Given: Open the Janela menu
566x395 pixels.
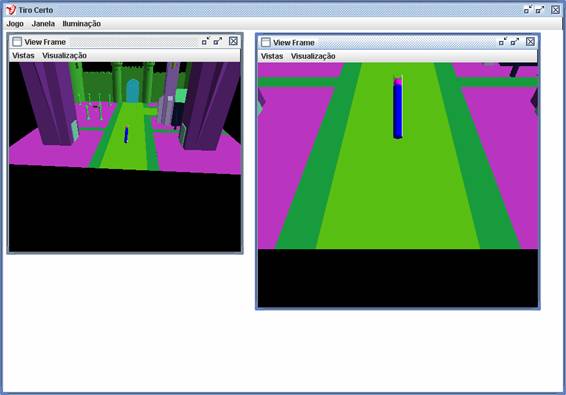Looking at the screenshot, I should click(43, 24).
